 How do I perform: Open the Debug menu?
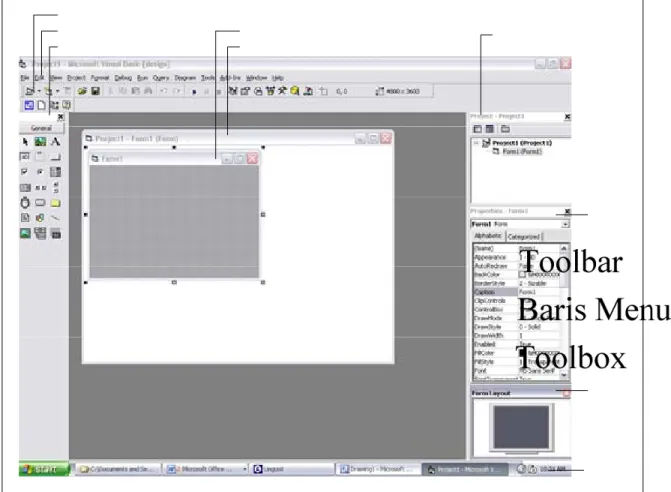point(123,78)
